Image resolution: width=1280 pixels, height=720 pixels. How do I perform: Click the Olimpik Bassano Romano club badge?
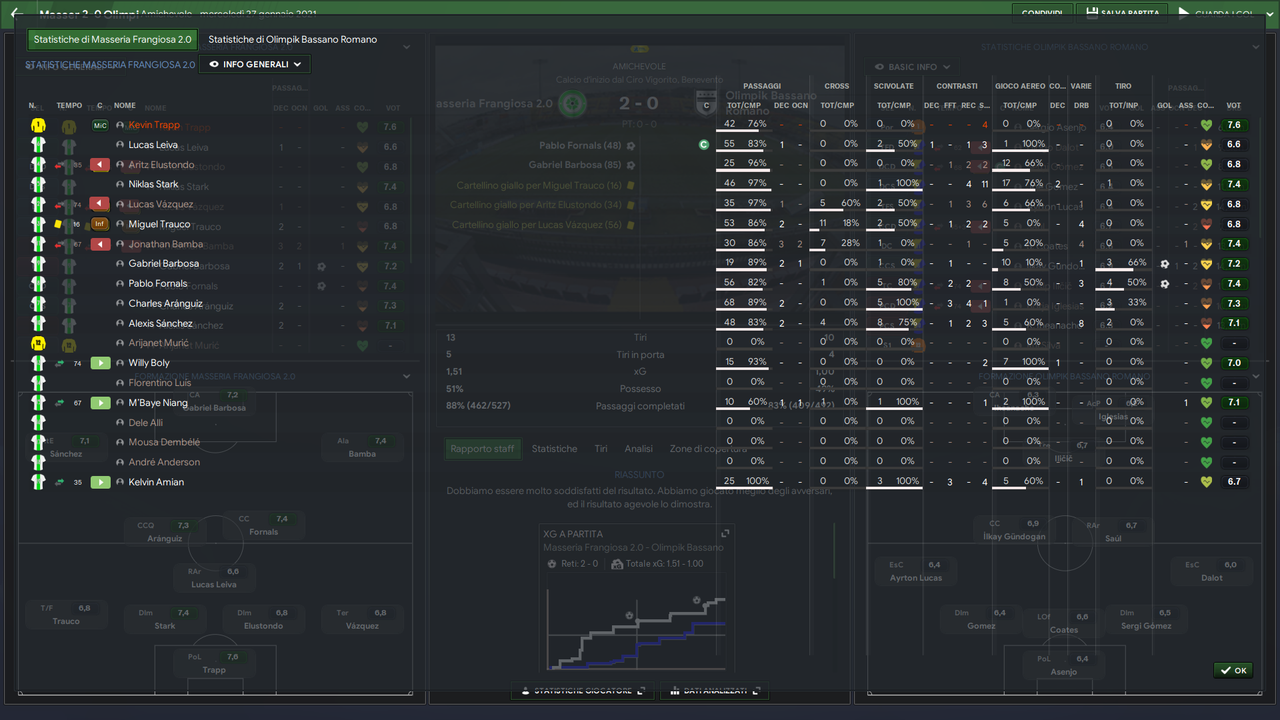click(x=706, y=103)
